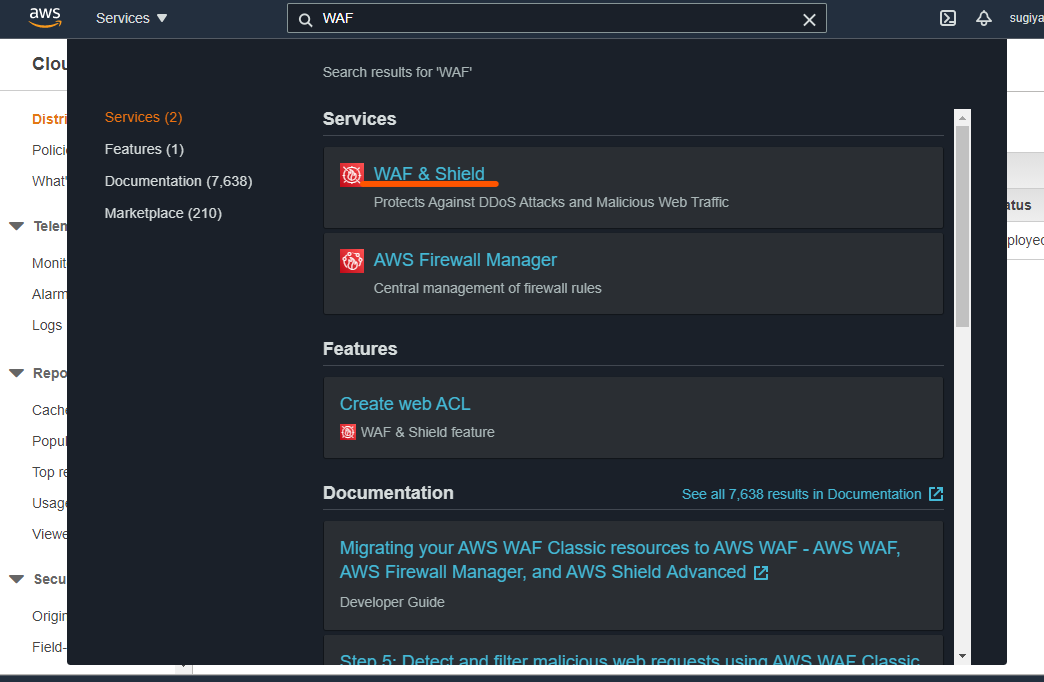This screenshot has height=682, width=1044.
Task: Click the WAF & Shield service icon
Action: (351, 174)
